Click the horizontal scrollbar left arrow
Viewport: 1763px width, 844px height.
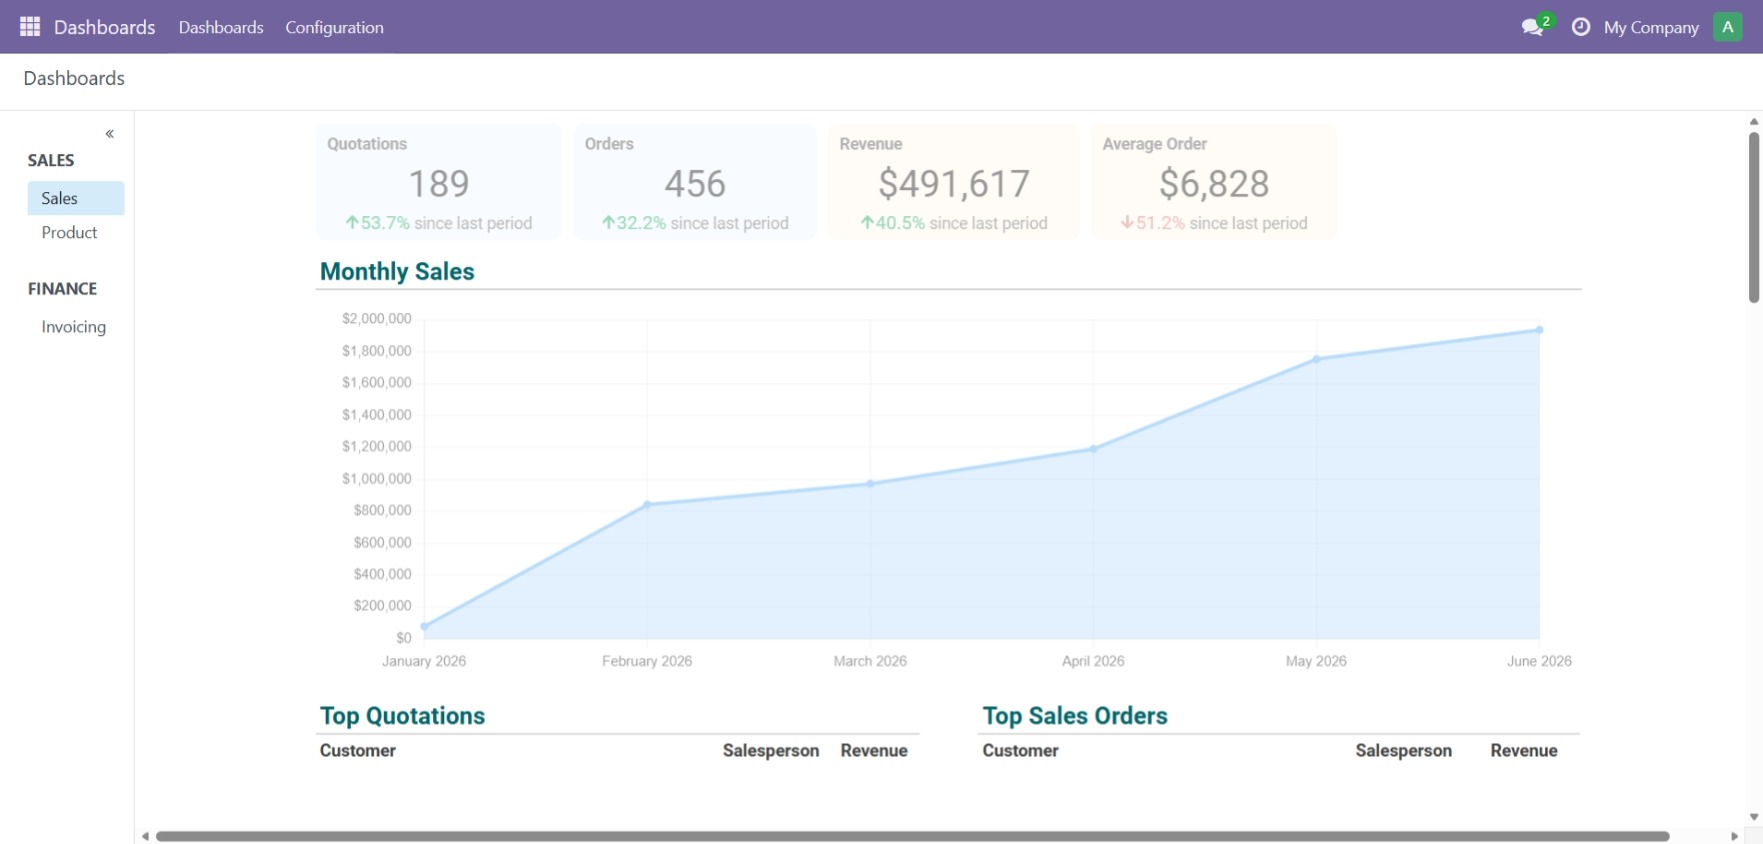tap(145, 836)
